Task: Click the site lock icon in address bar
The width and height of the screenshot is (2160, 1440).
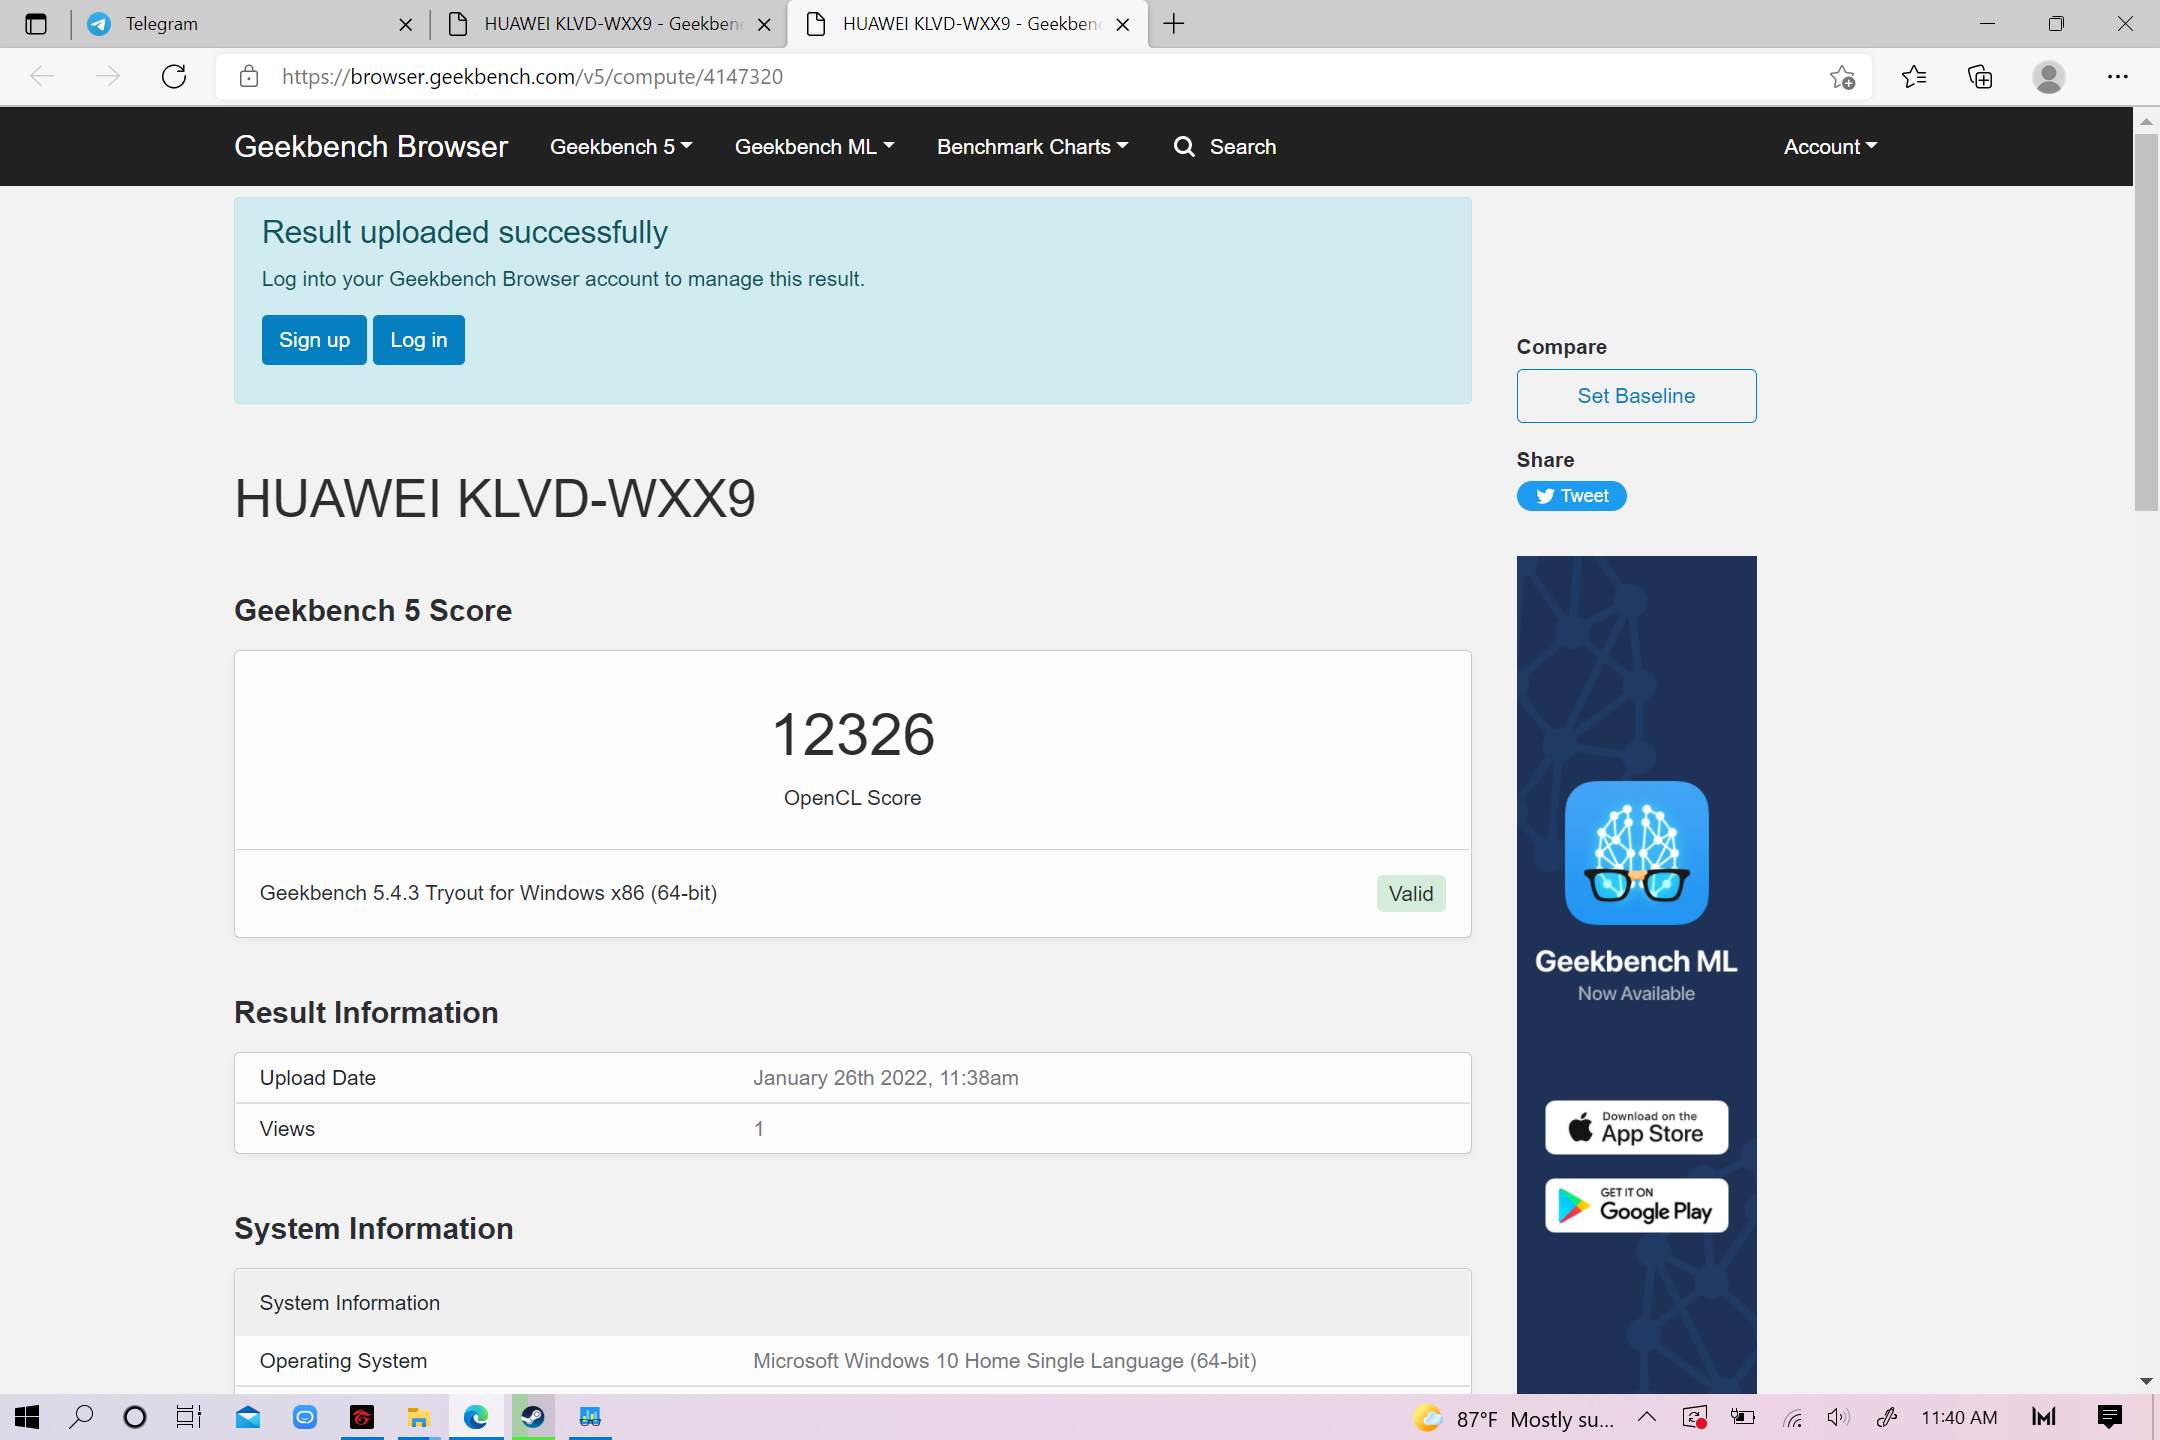Action: pyautogui.click(x=249, y=77)
